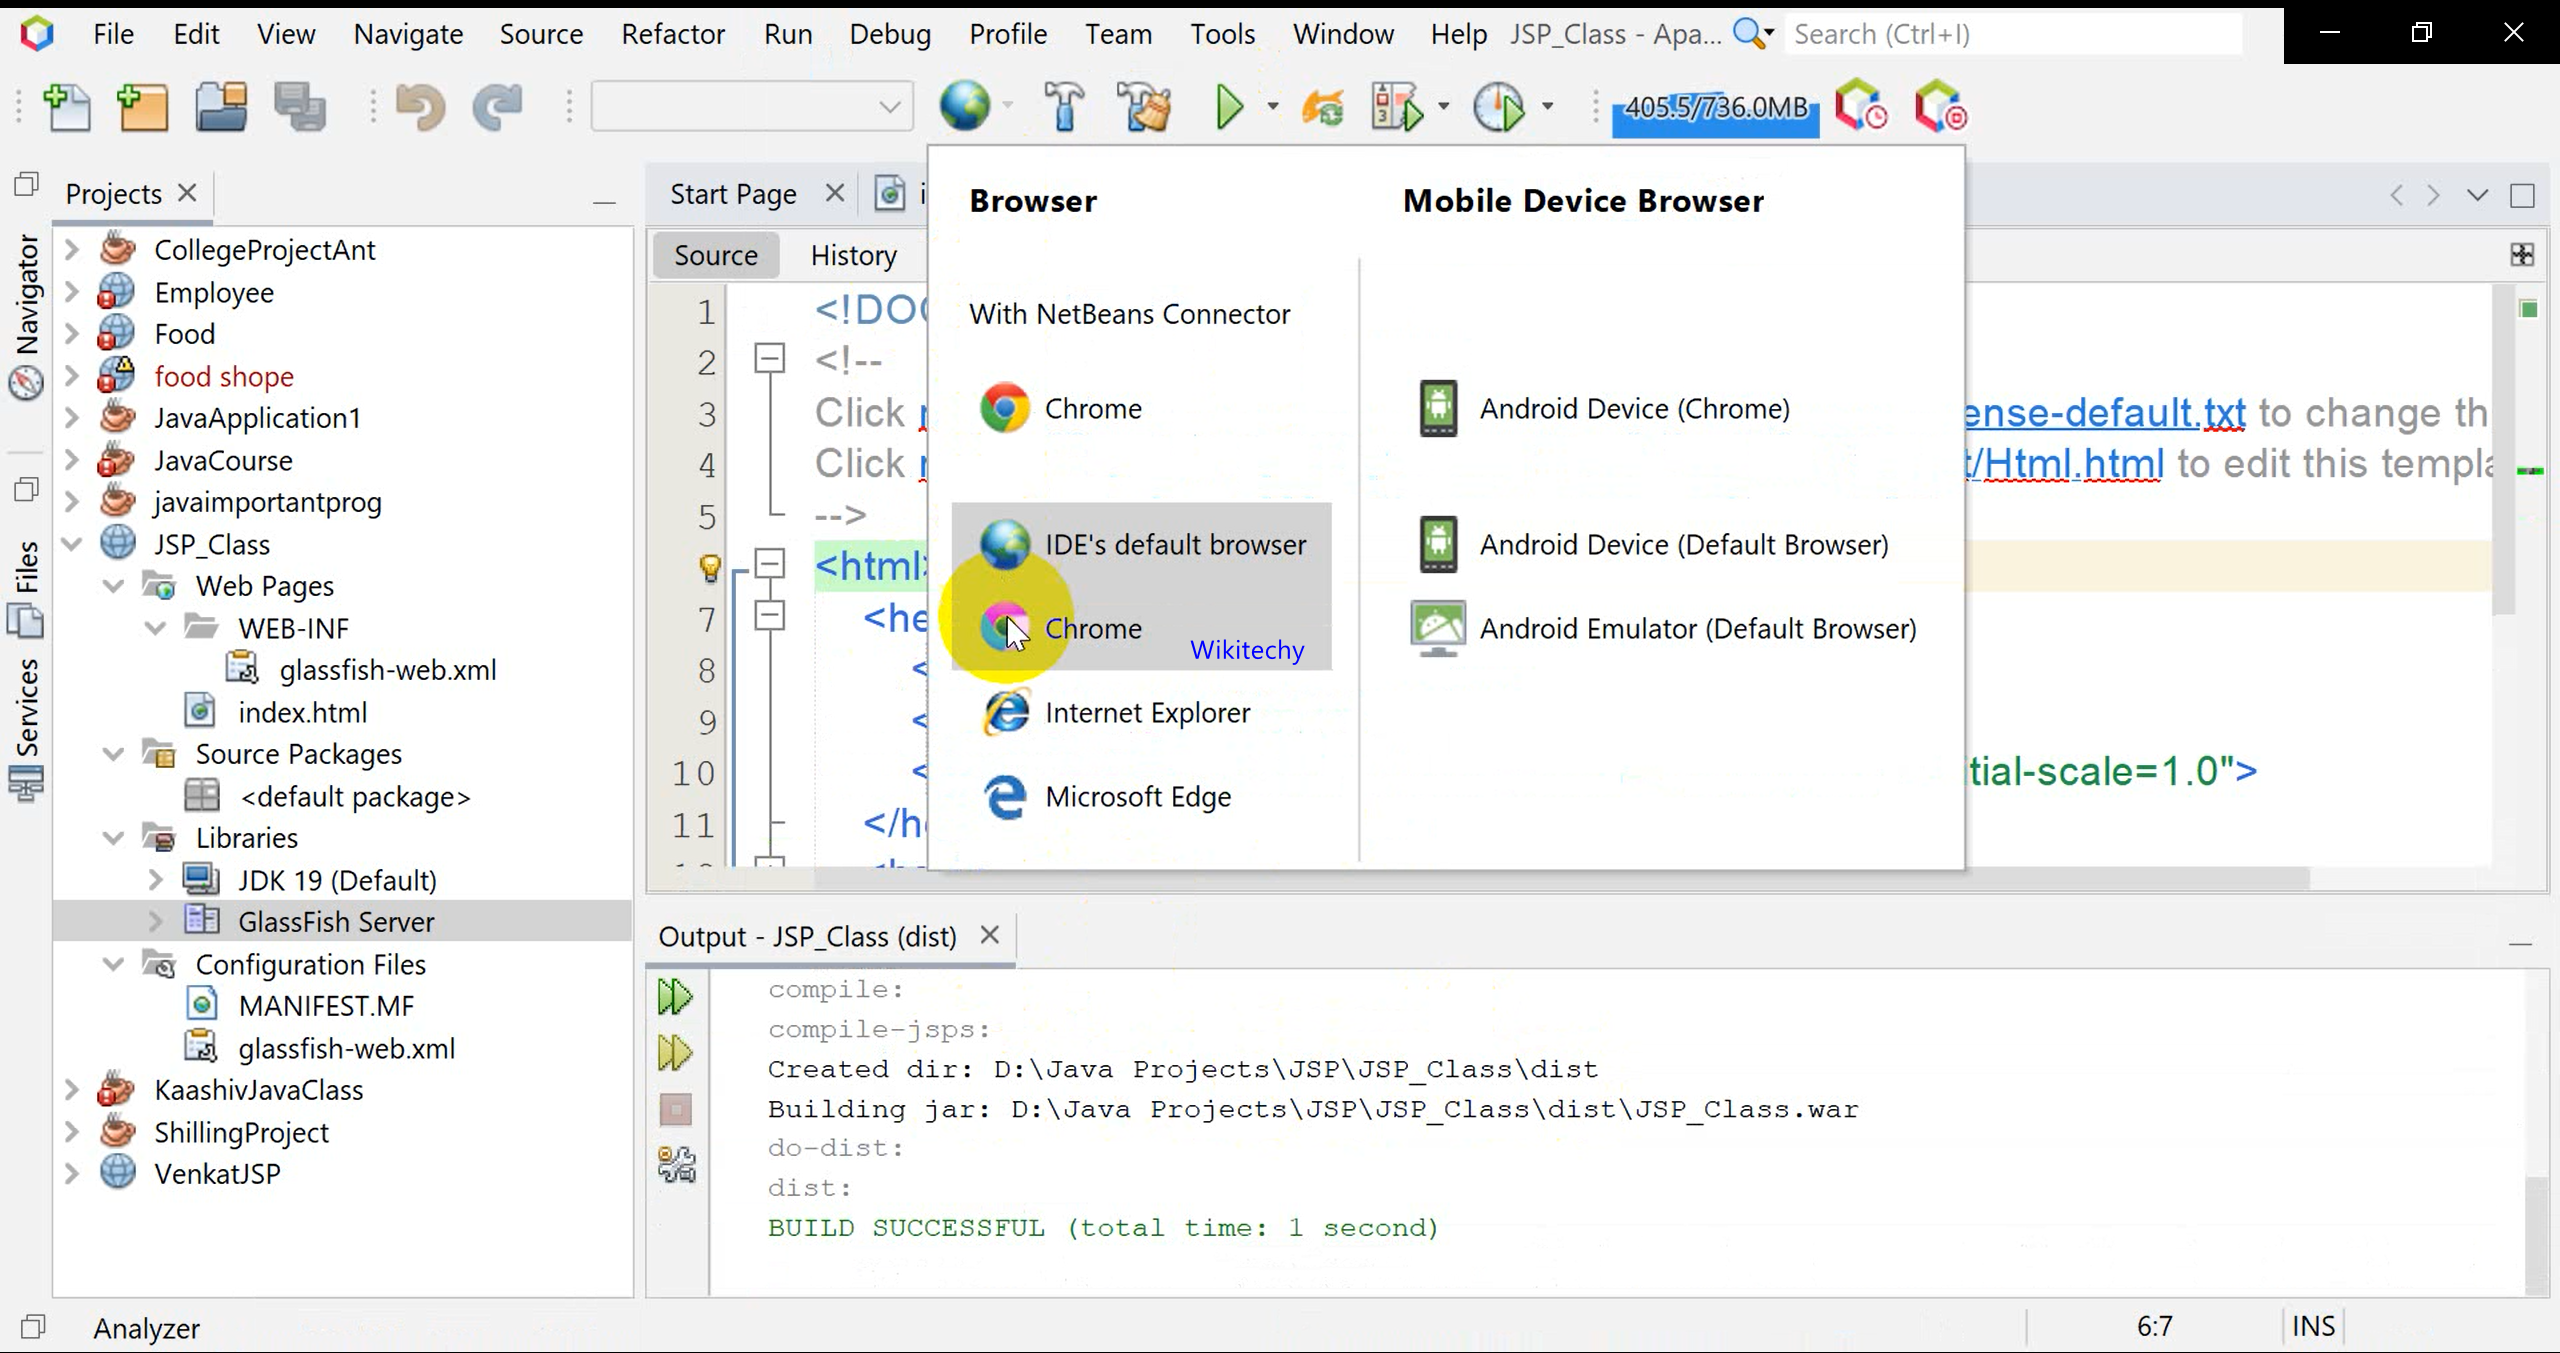This screenshot has width=2560, height=1353.
Task: Click the Profile Project clock icon
Action: point(1499,107)
